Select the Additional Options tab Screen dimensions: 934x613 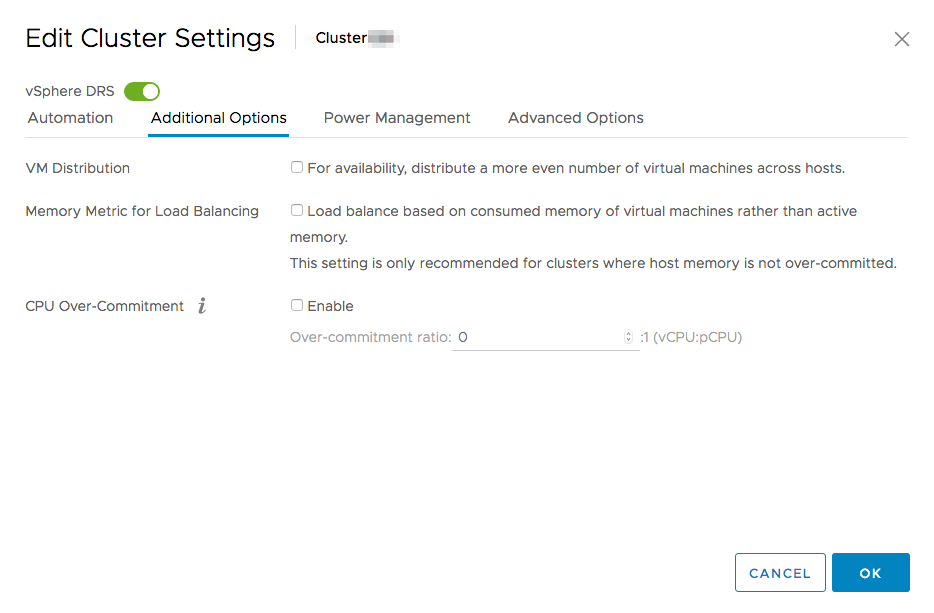218,118
